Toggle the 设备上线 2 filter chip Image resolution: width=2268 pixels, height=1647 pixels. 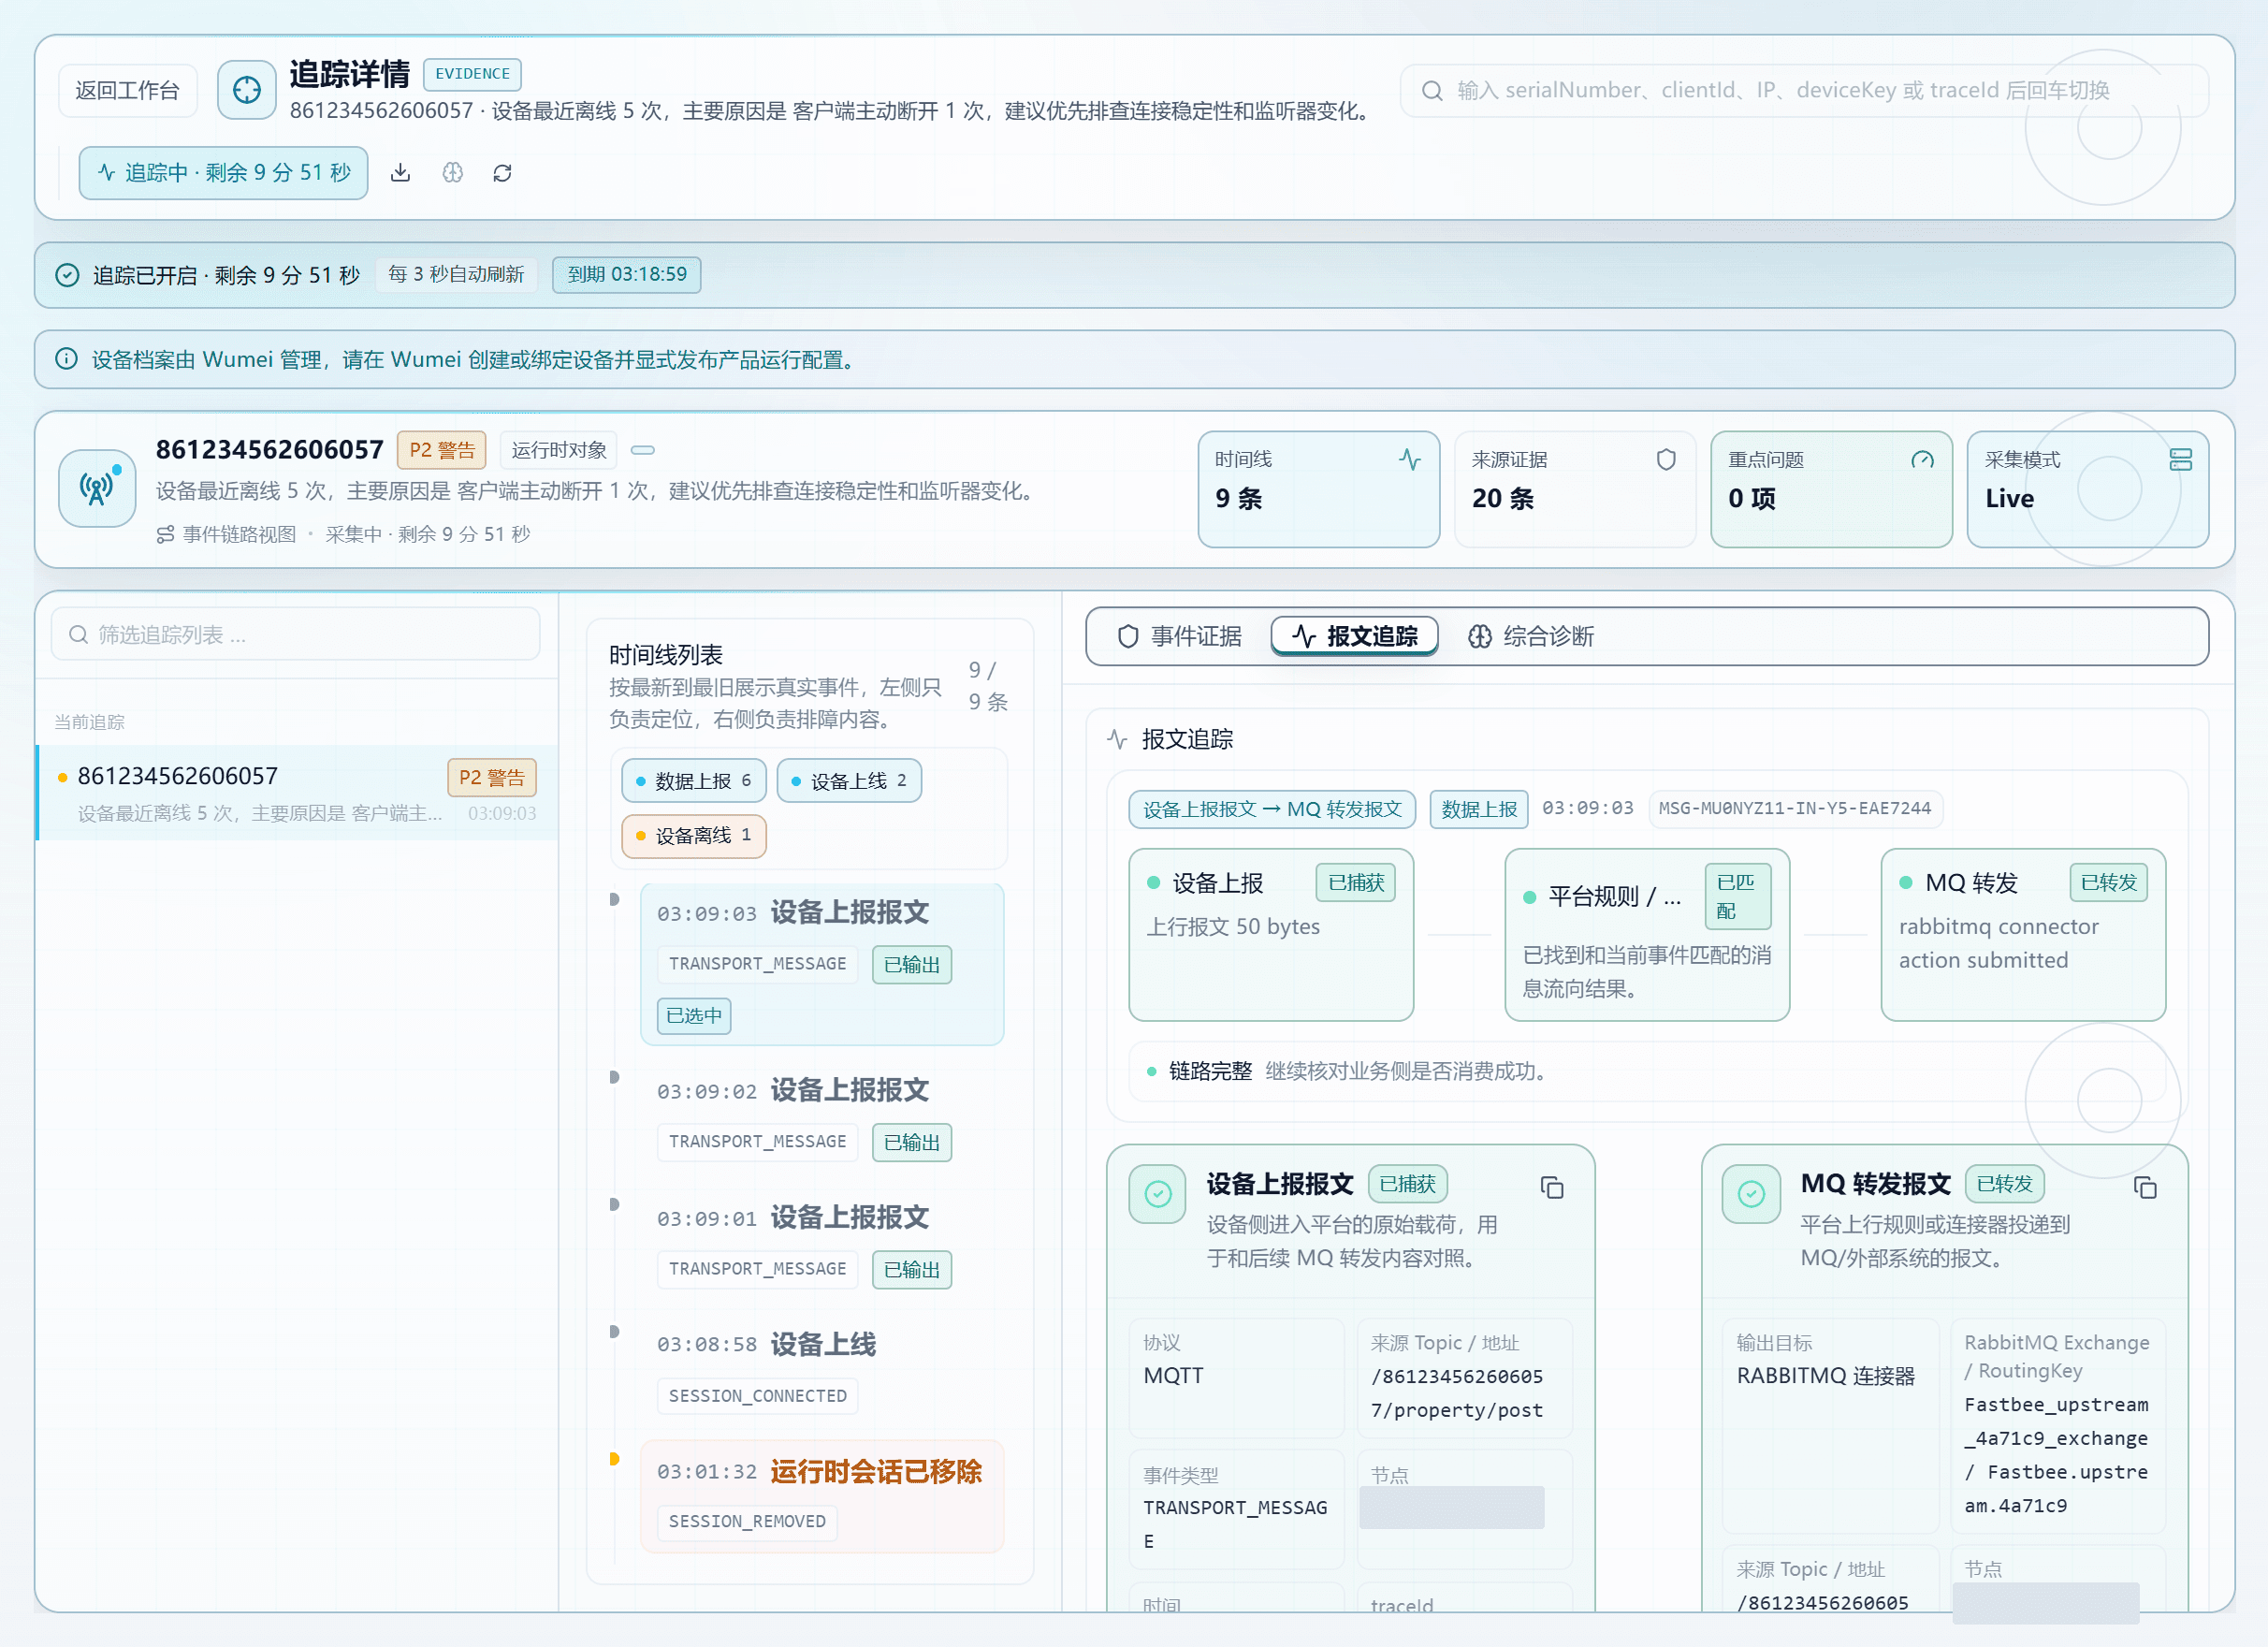849,781
